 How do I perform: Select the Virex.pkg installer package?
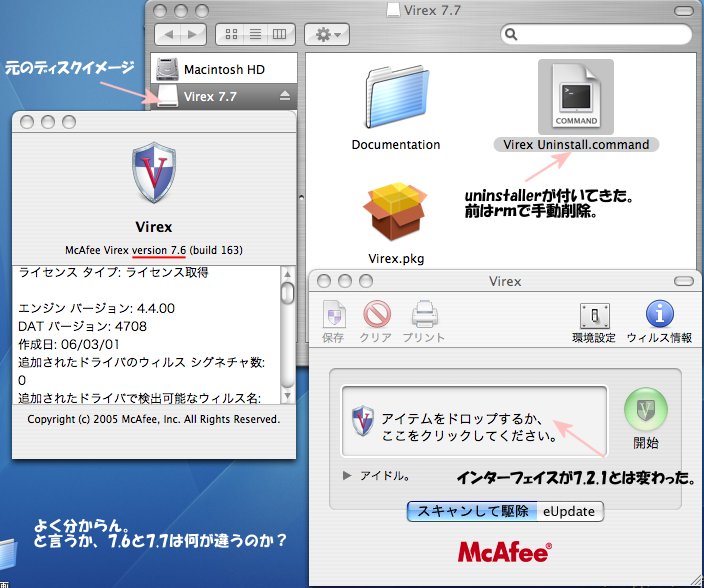click(x=395, y=211)
